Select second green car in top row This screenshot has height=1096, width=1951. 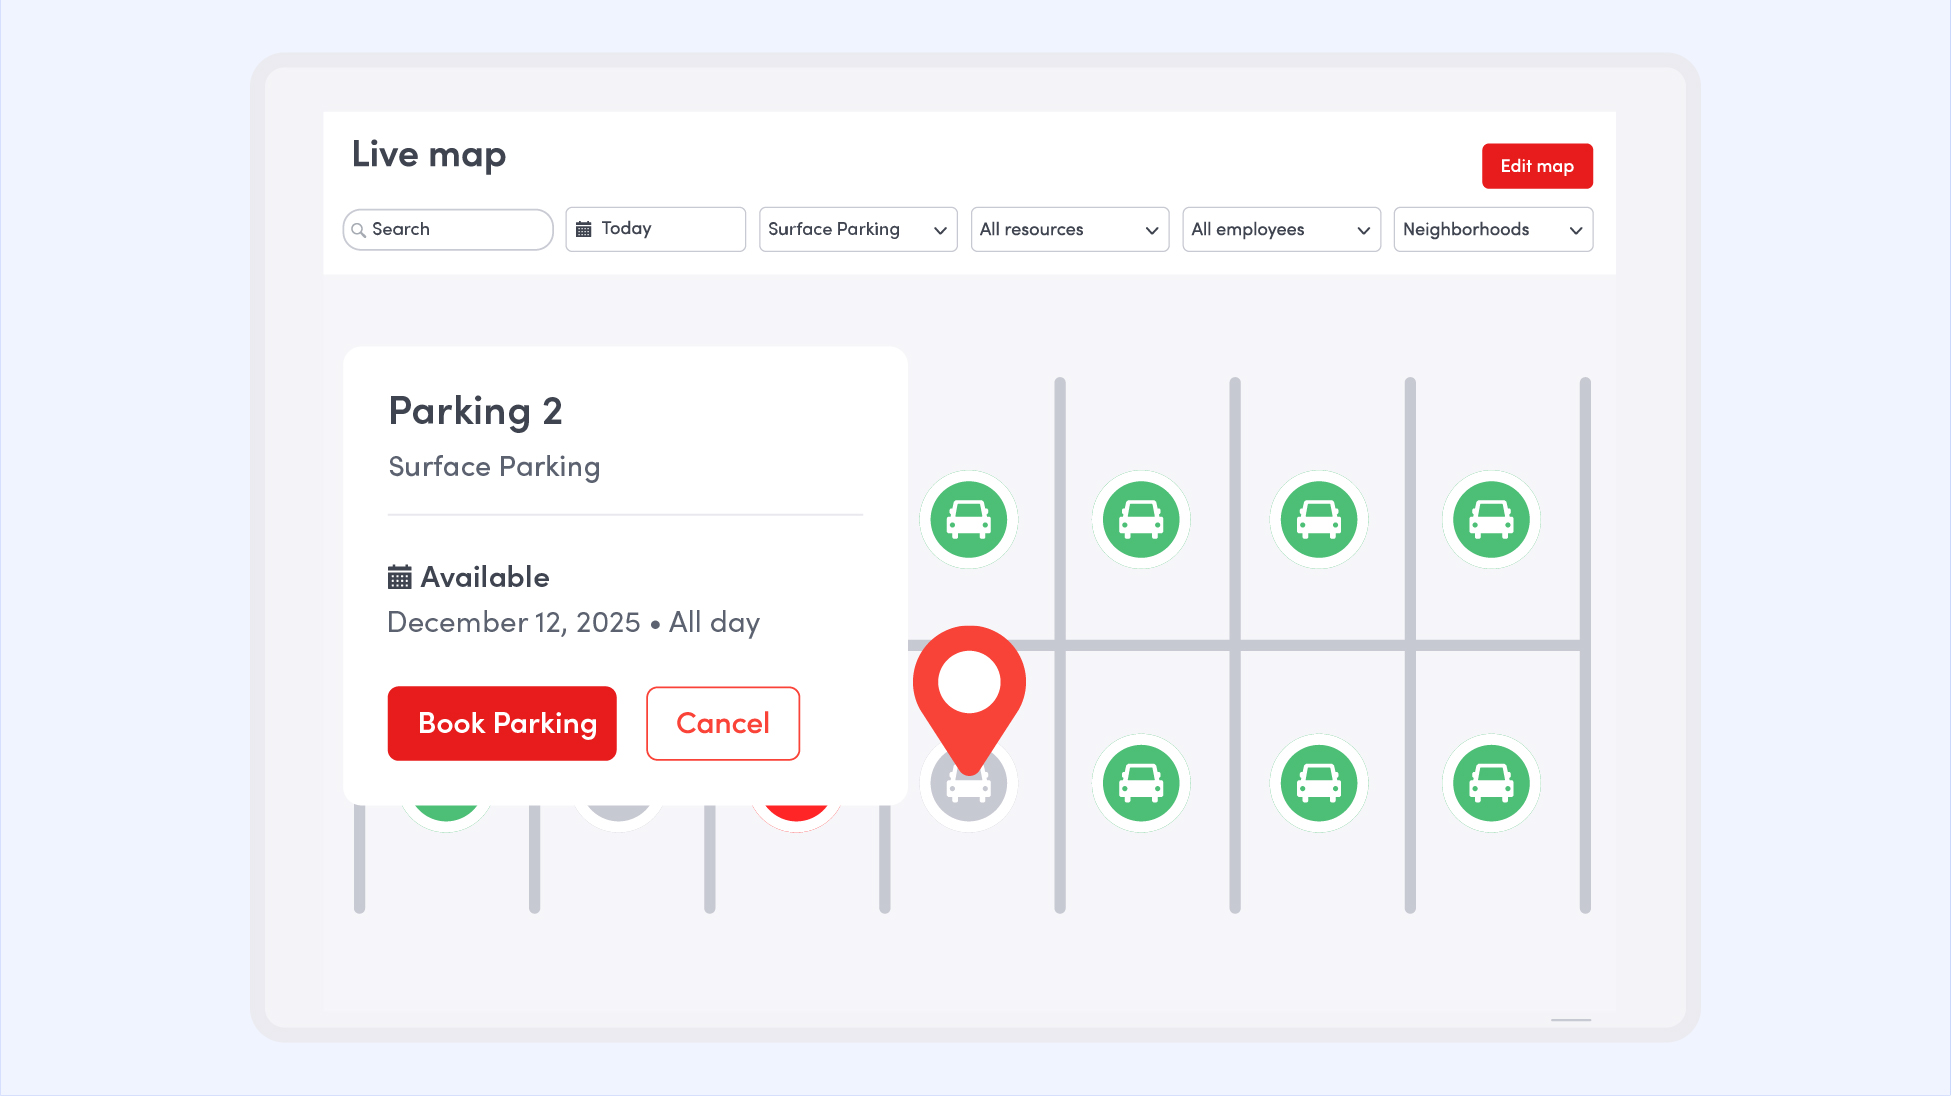1140,520
